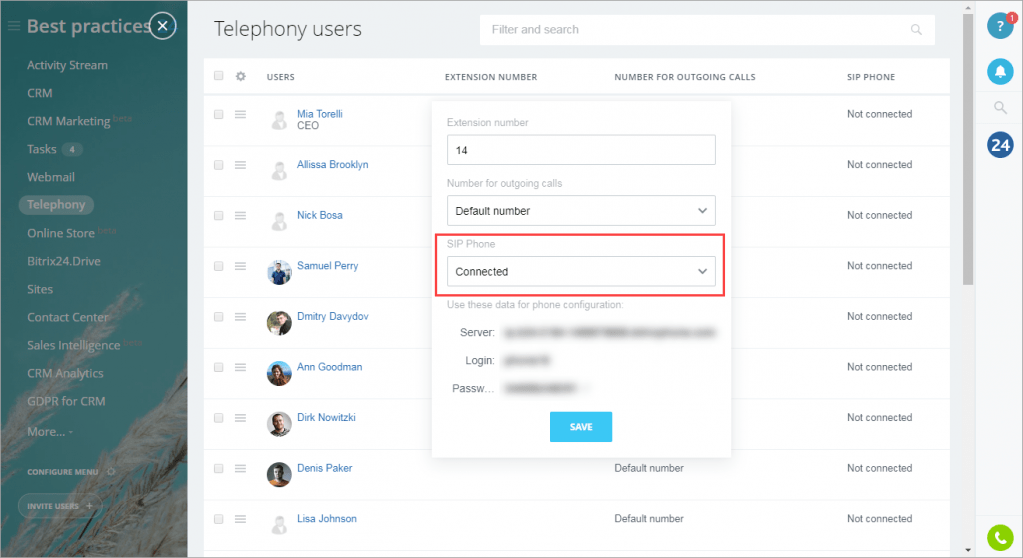Check the box for Denis Paker
The height and width of the screenshot is (558, 1023).
(x=219, y=469)
